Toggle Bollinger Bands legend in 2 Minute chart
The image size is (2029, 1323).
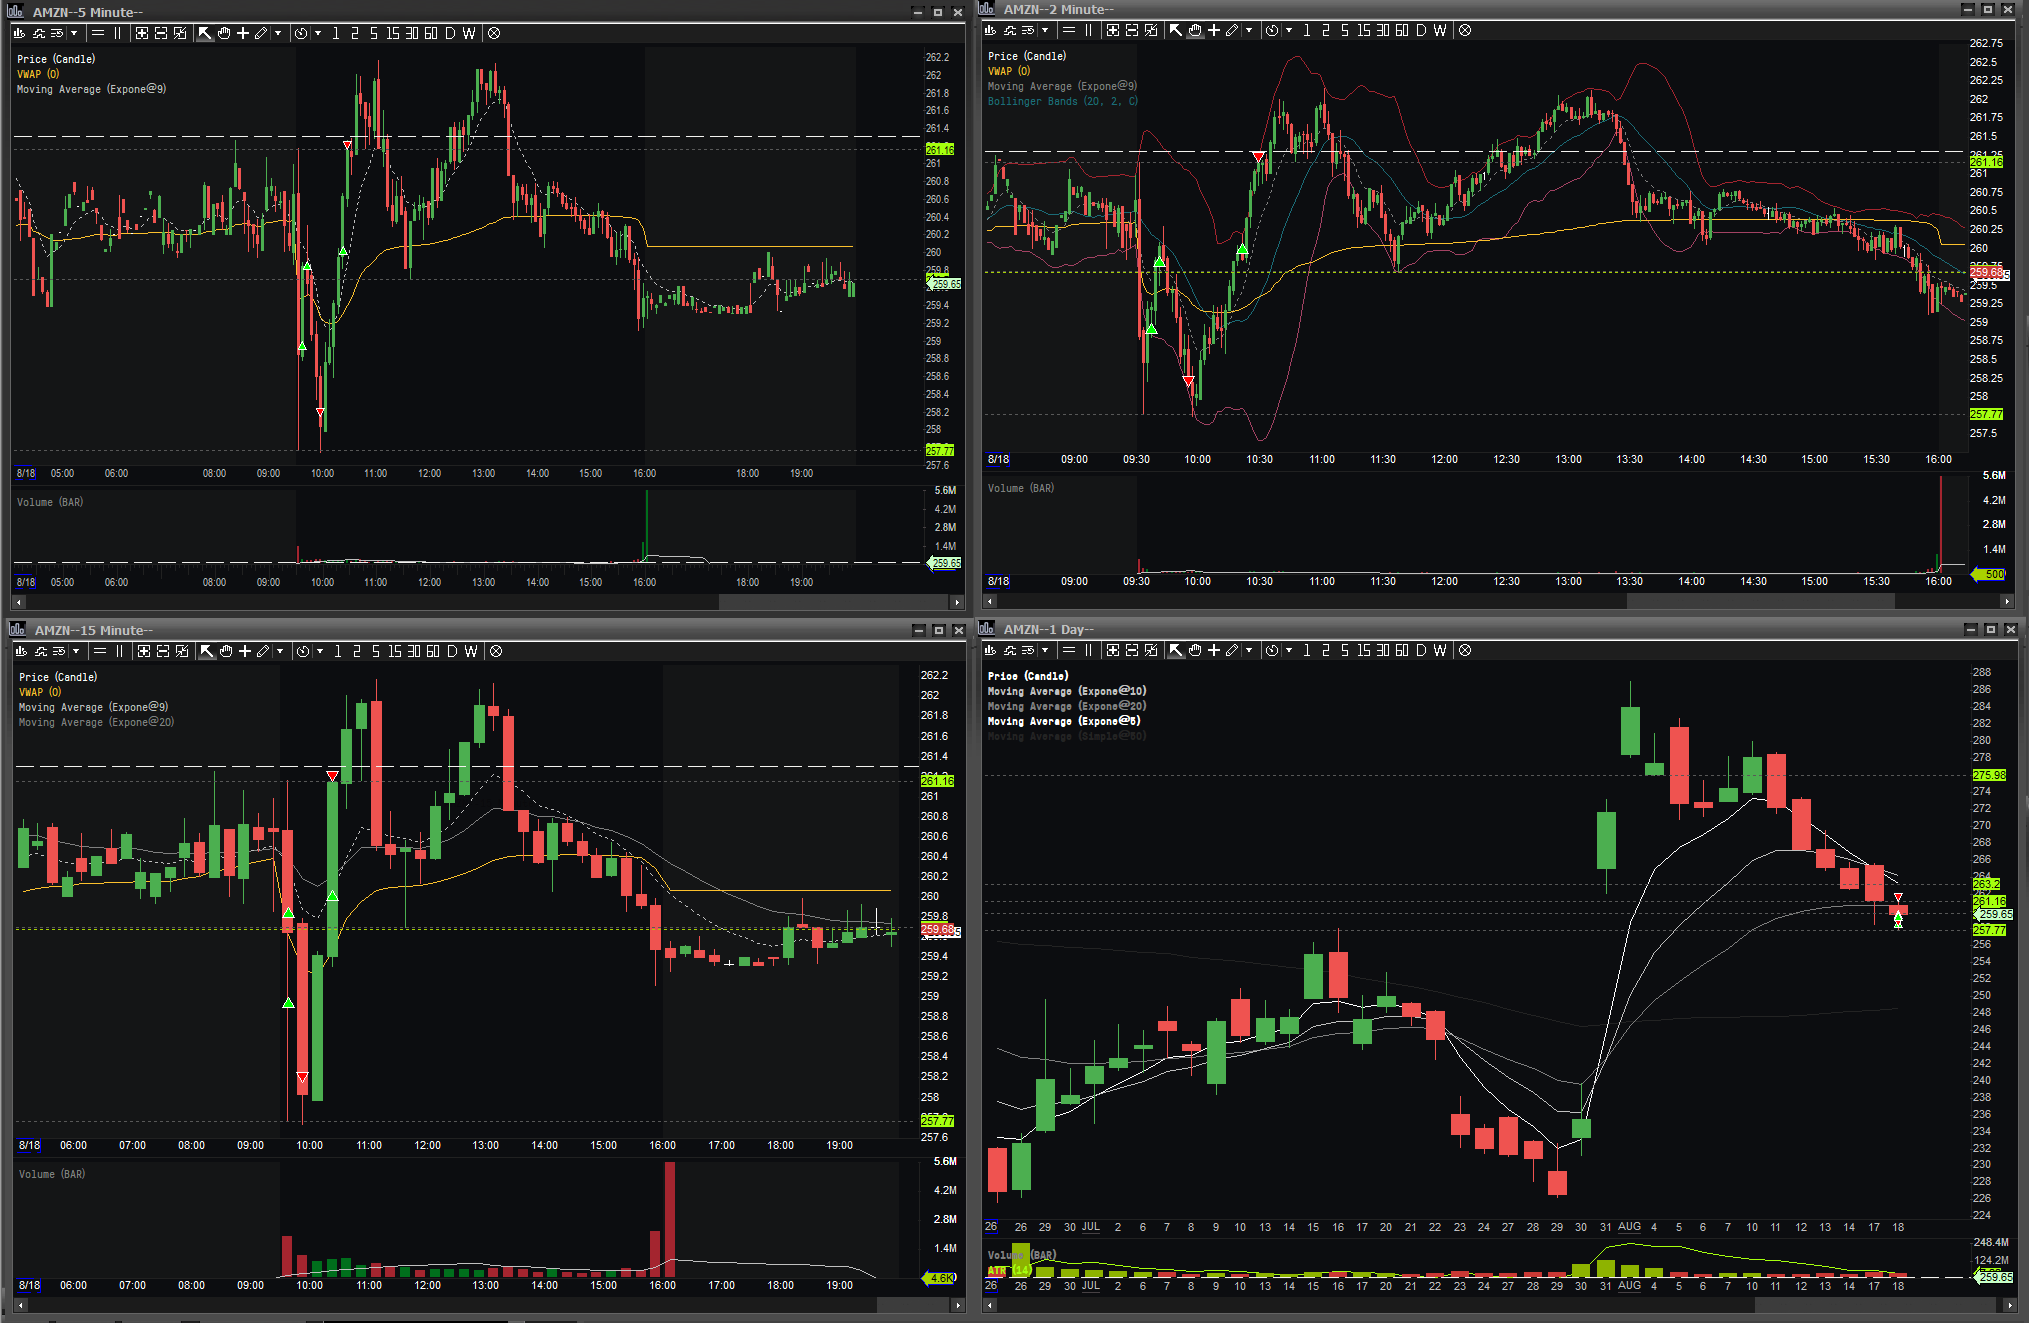pyautogui.click(x=1063, y=101)
